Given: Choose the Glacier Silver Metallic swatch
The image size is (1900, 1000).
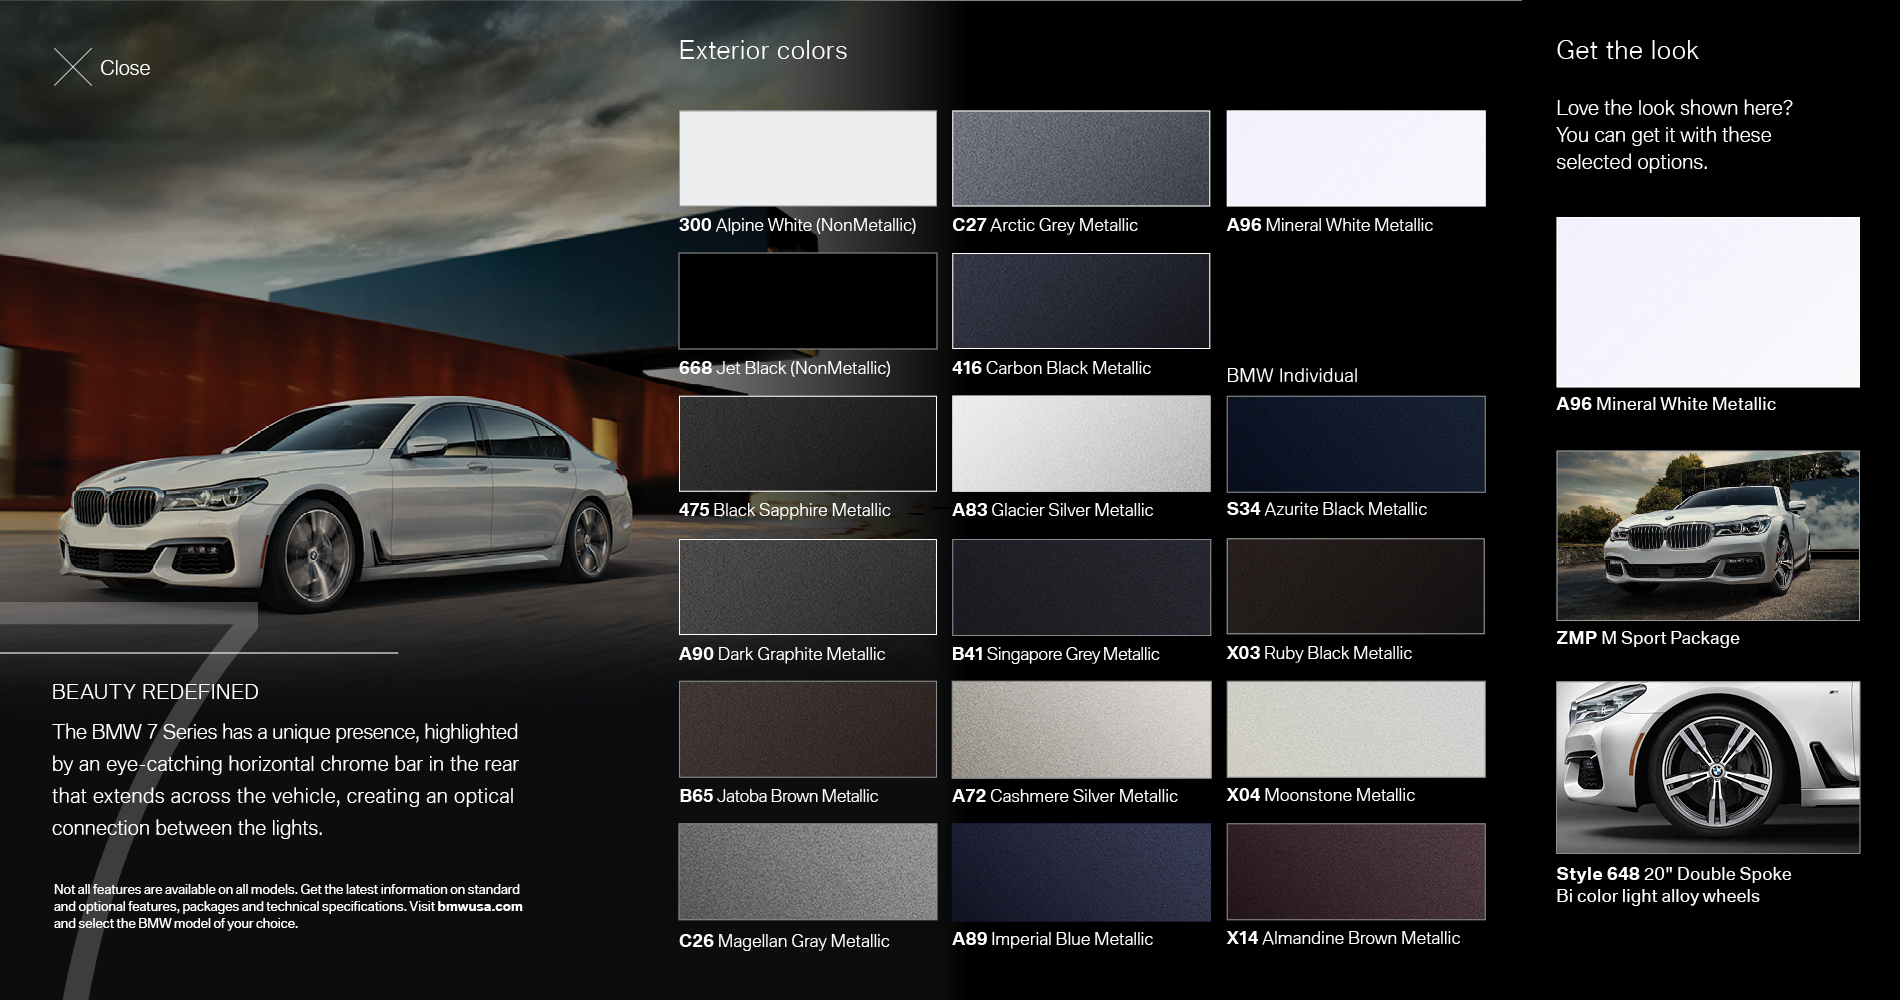Looking at the screenshot, I should click(1081, 444).
